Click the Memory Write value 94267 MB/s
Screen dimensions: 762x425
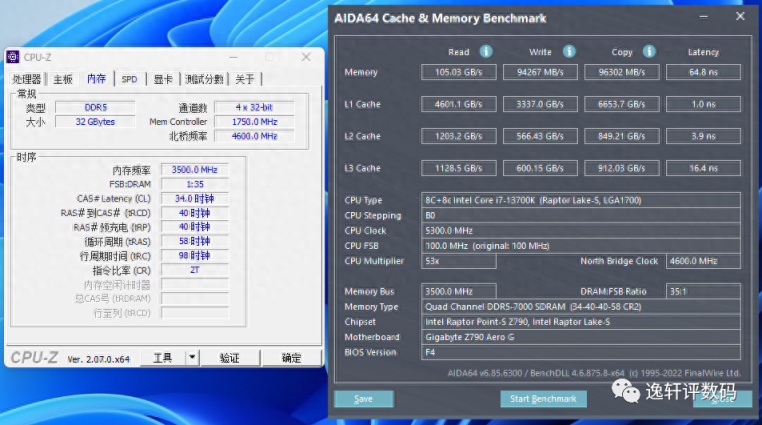point(540,72)
